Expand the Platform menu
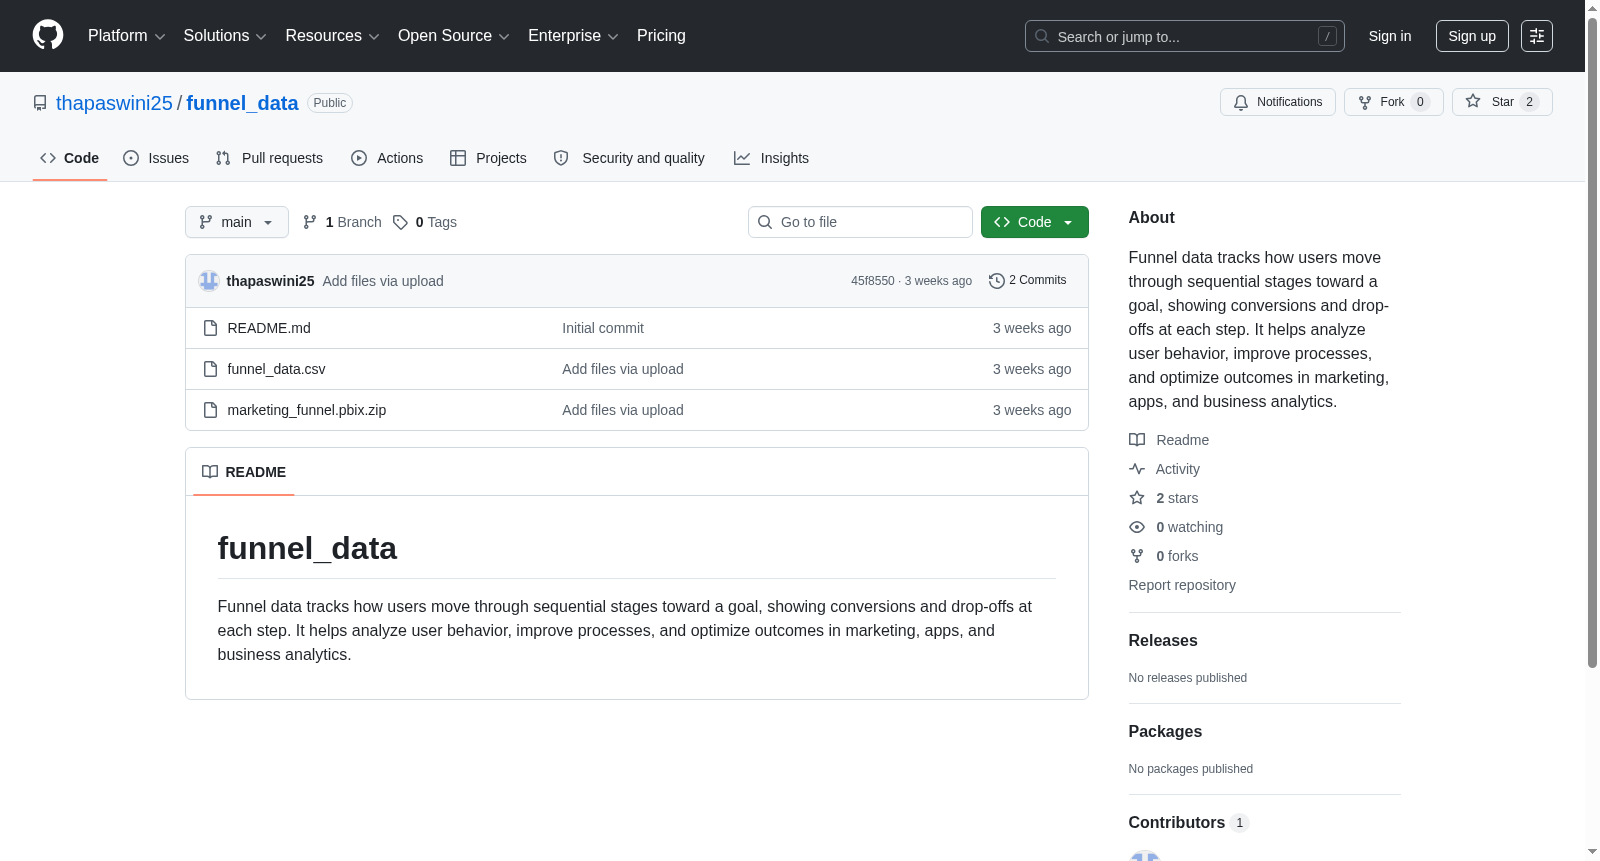This screenshot has width=1600, height=861. pos(127,36)
